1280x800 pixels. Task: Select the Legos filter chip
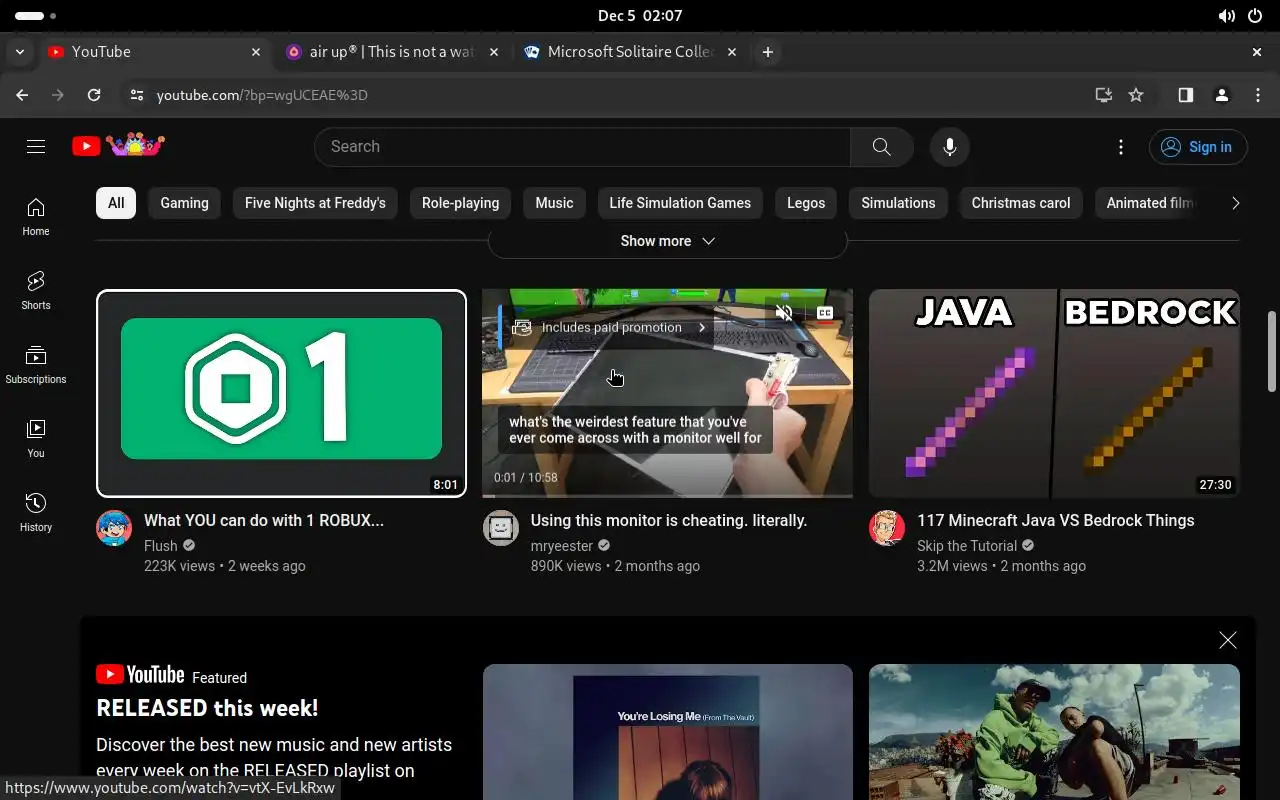(806, 203)
